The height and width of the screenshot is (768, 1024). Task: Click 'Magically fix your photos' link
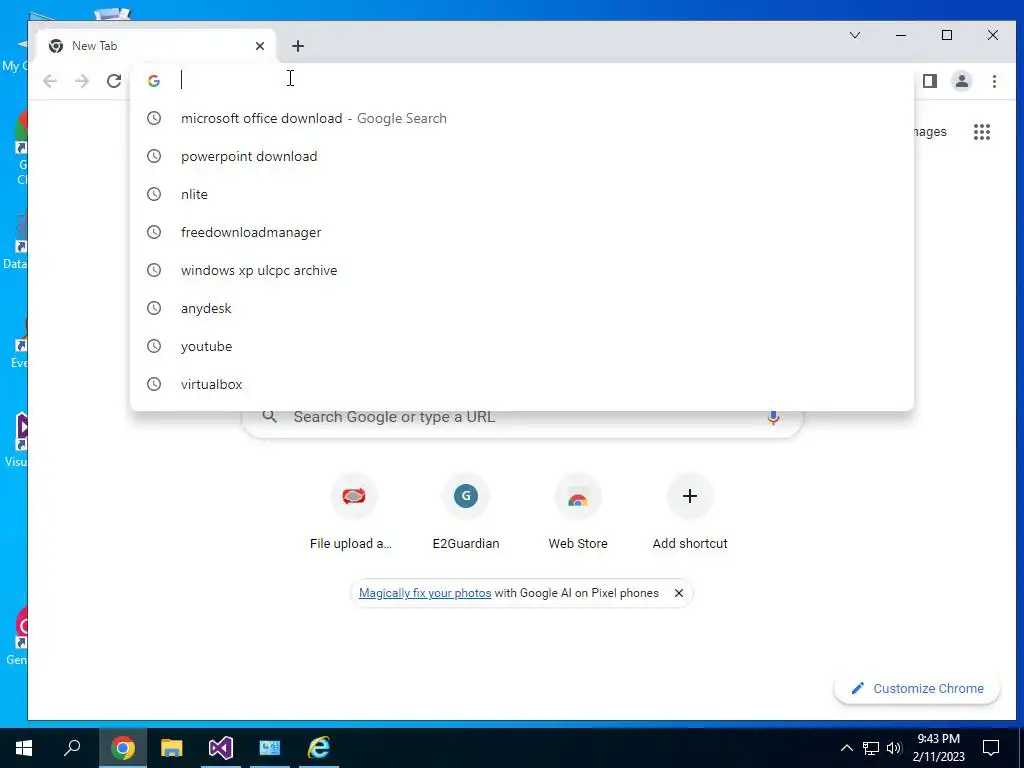tap(424, 593)
